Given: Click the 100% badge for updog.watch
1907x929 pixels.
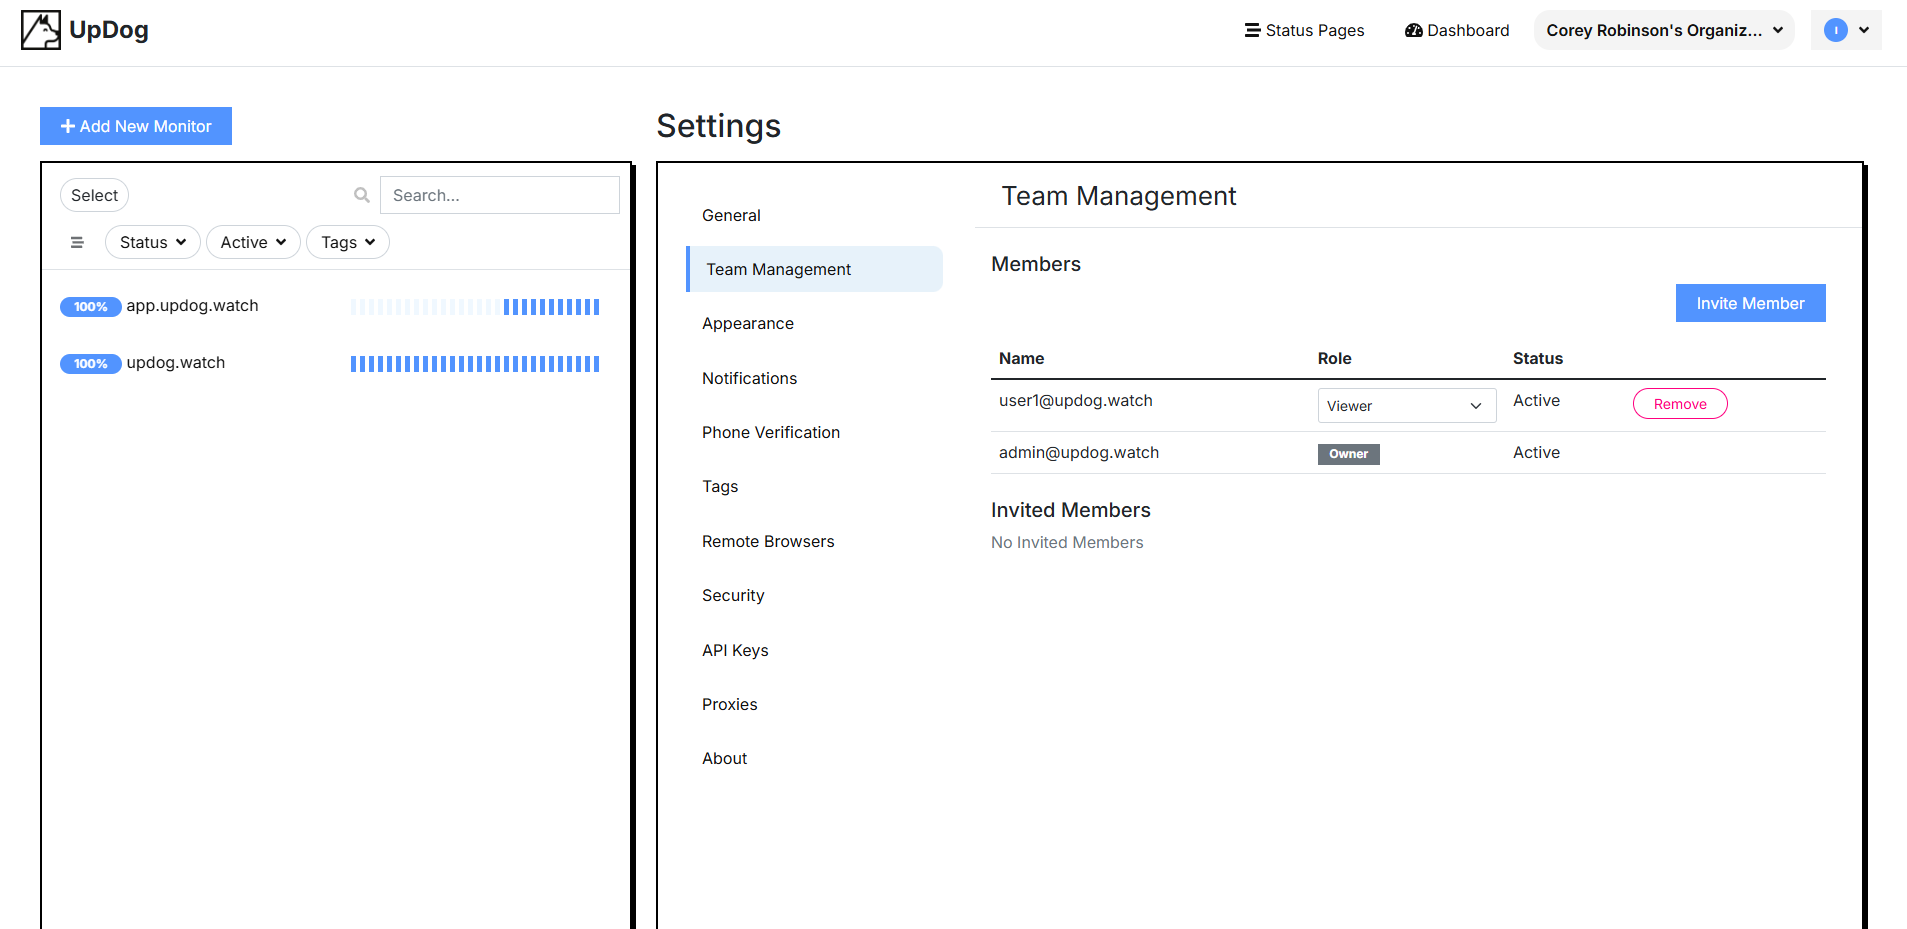Looking at the screenshot, I should click(90, 363).
